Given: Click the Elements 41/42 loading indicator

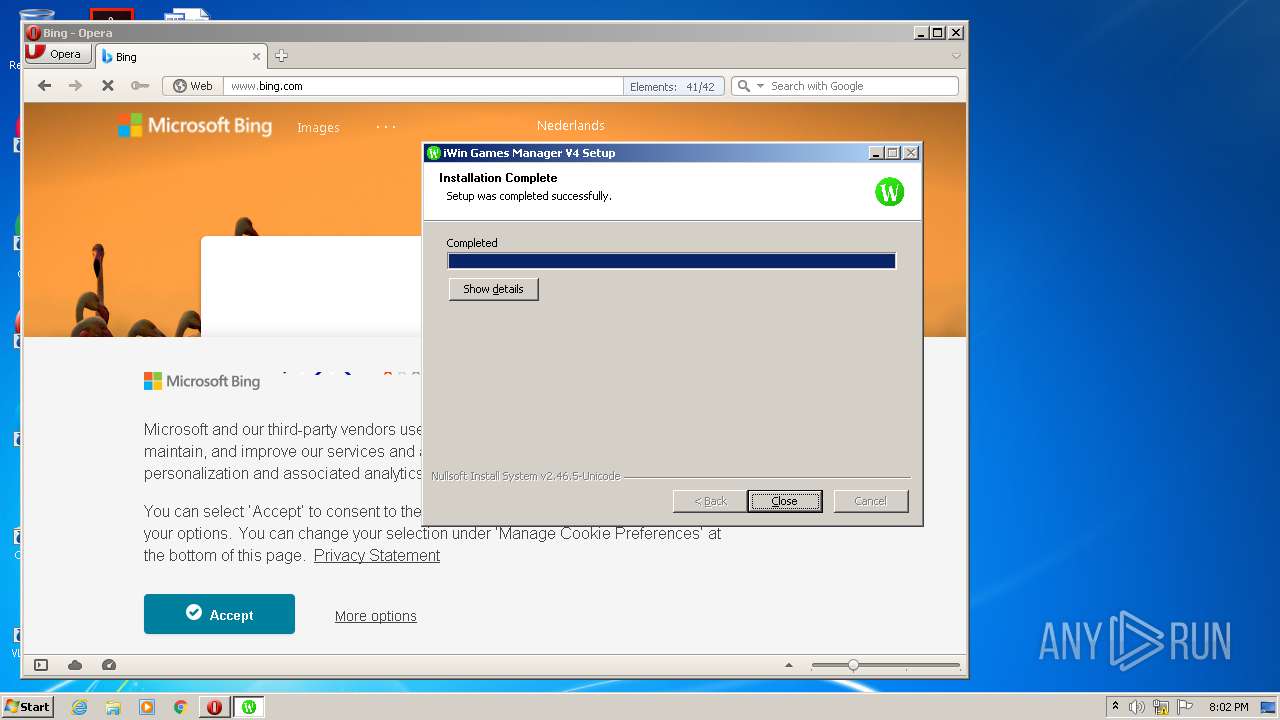Looking at the screenshot, I should [673, 86].
